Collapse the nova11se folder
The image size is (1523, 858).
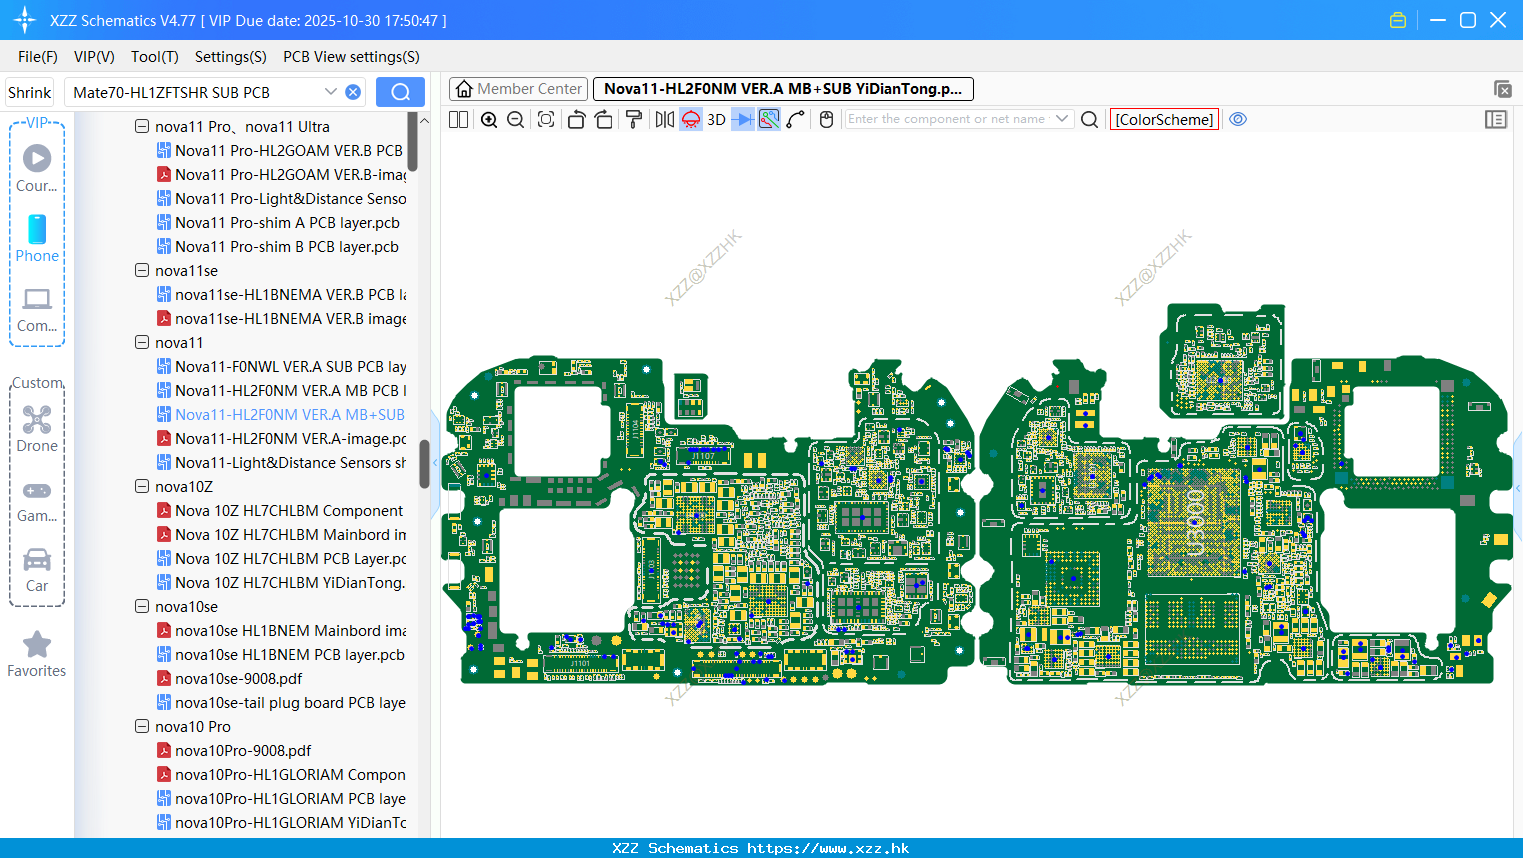[142, 271]
